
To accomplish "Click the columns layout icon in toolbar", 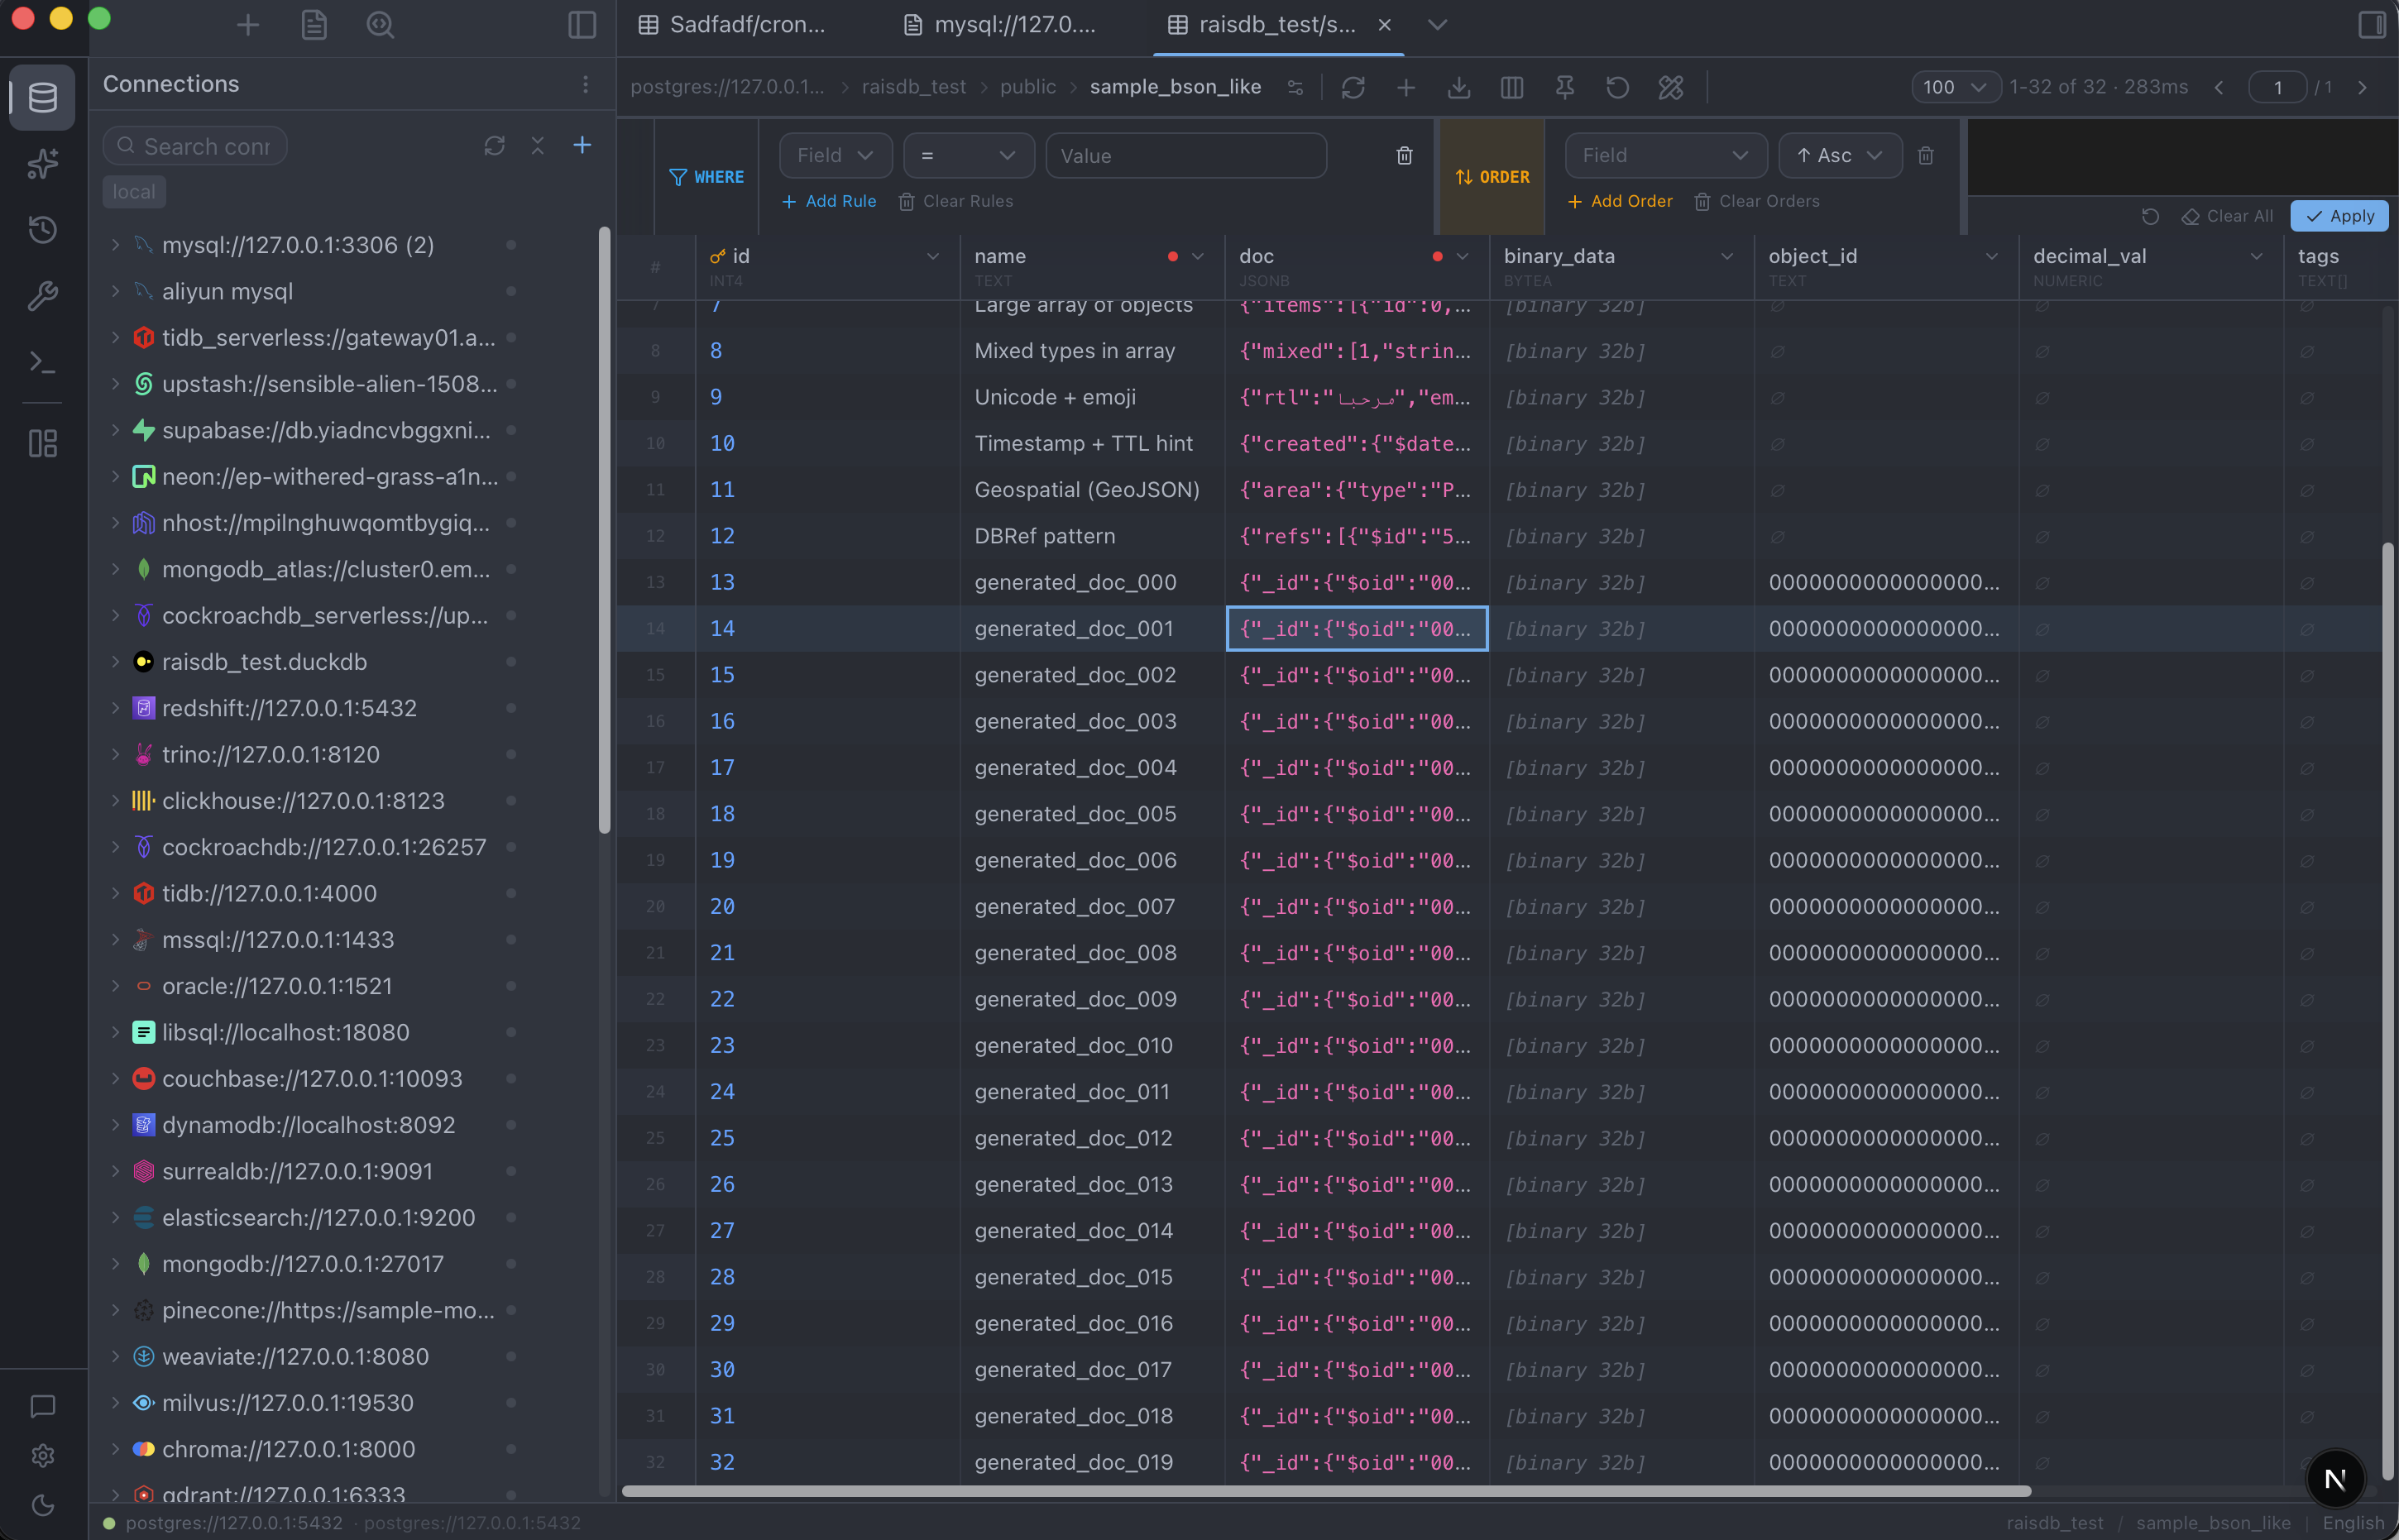I will pyautogui.click(x=1512, y=88).
